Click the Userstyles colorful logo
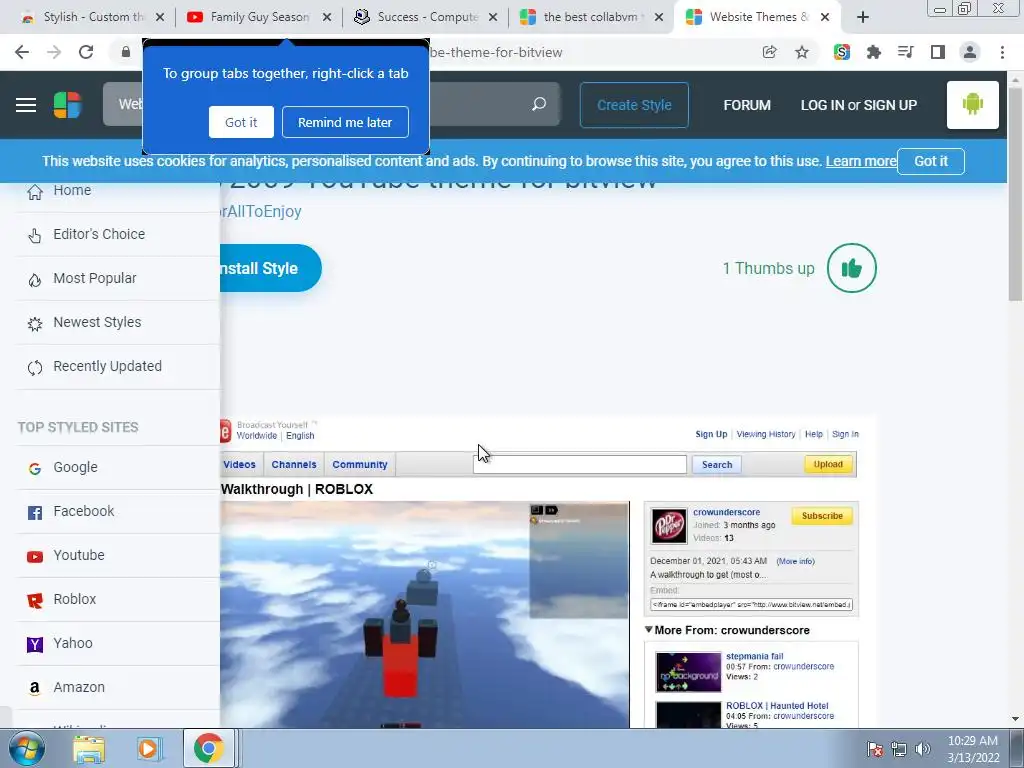The image size is (1024, 768). (67, 104)
